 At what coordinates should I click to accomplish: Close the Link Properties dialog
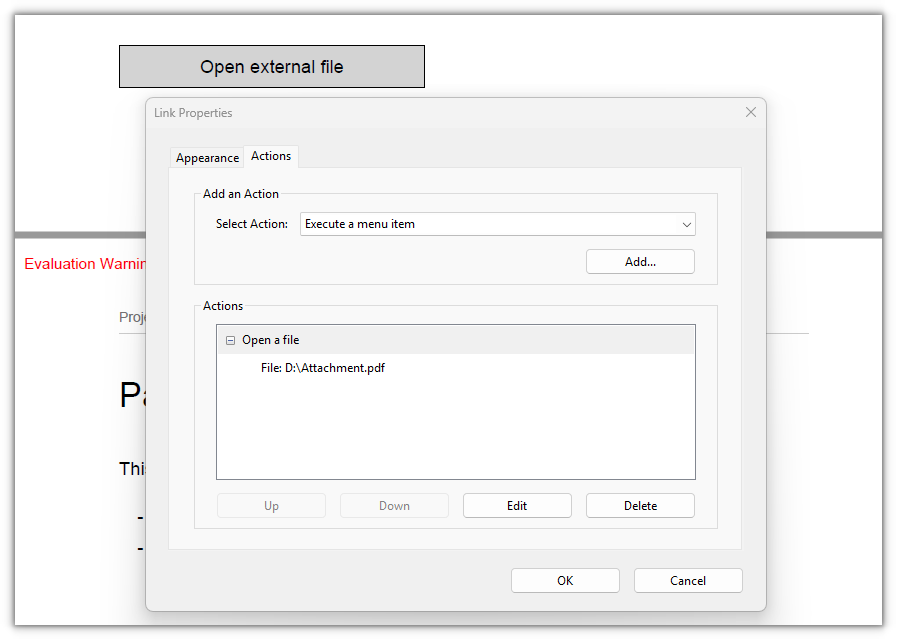pyautogui.click(x=751, y=113)
